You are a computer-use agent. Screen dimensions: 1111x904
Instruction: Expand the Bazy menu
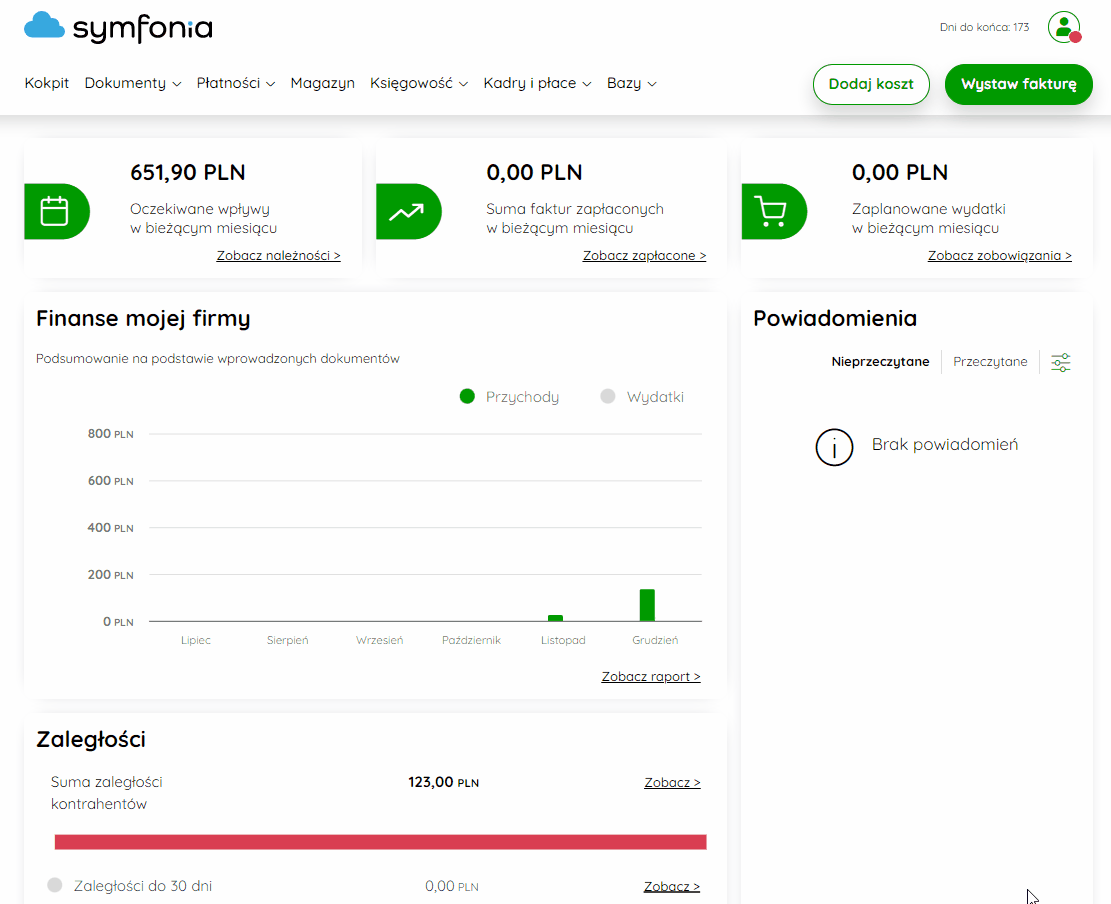click(x=631, y=83)
